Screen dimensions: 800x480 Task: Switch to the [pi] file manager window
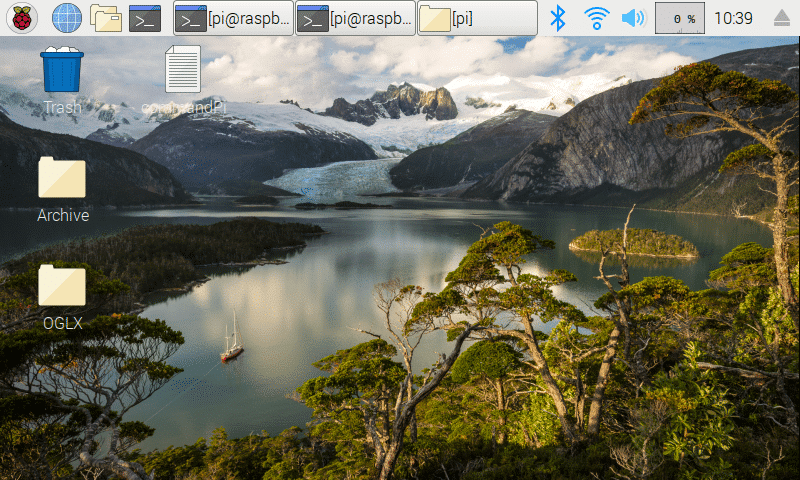click(x=477, y=18)
